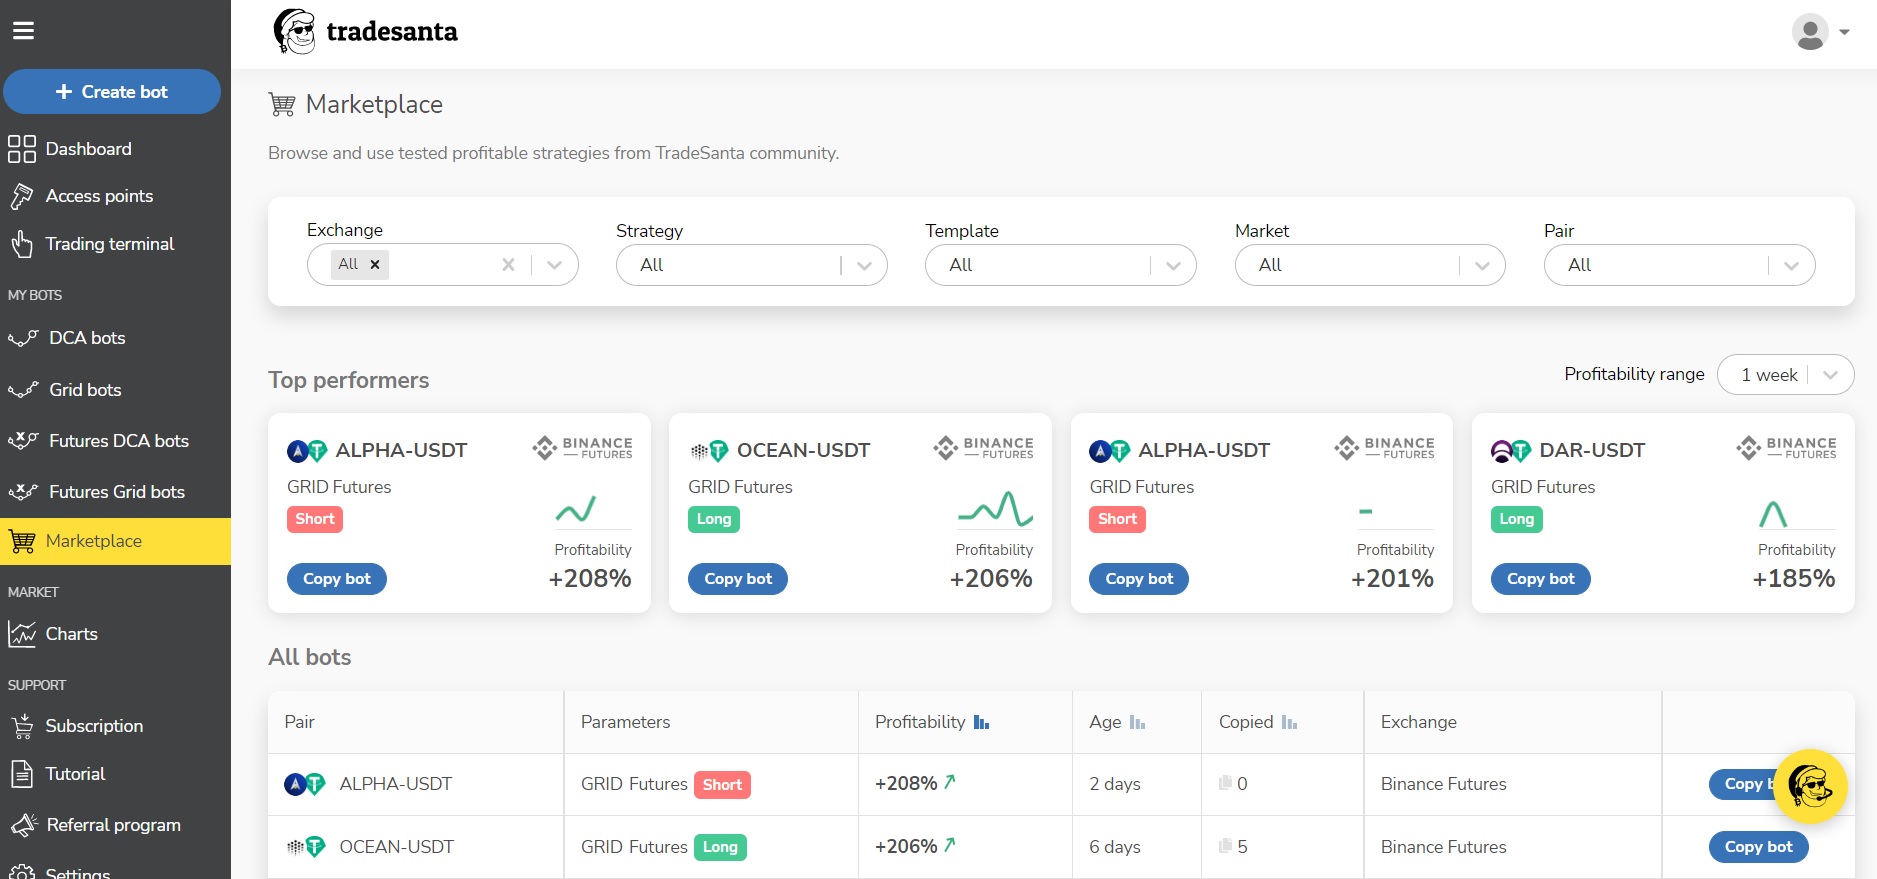Click the Create bot button
The height and width of the screenshot is (879, 1877).
click(112, 92)
